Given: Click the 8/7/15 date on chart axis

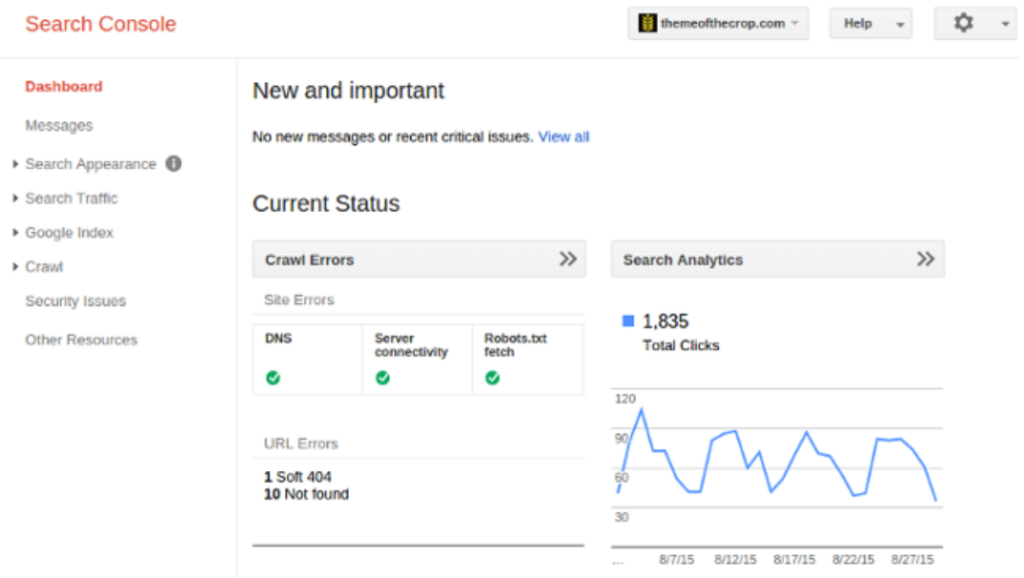Looking at the screenshot, I should 677,560.
